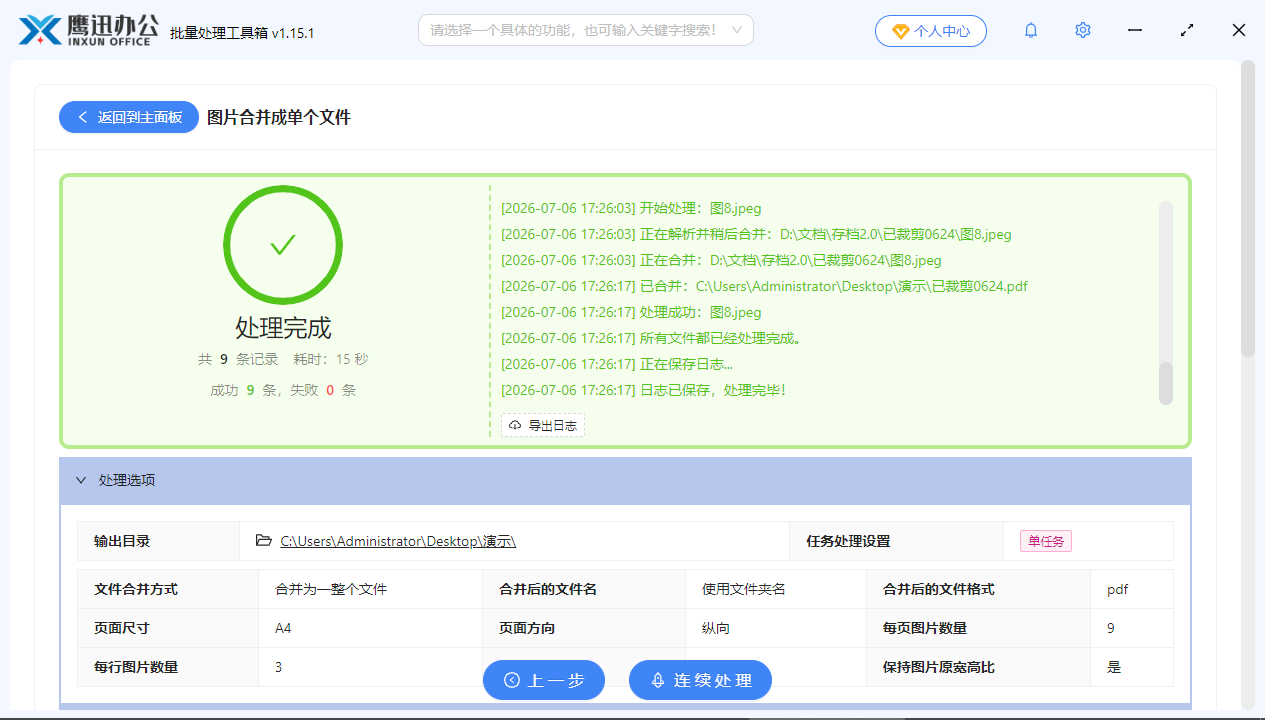1265x720 pixels.
Task: Click the 纵向 orientation value
Action: (x=716, y=628)
